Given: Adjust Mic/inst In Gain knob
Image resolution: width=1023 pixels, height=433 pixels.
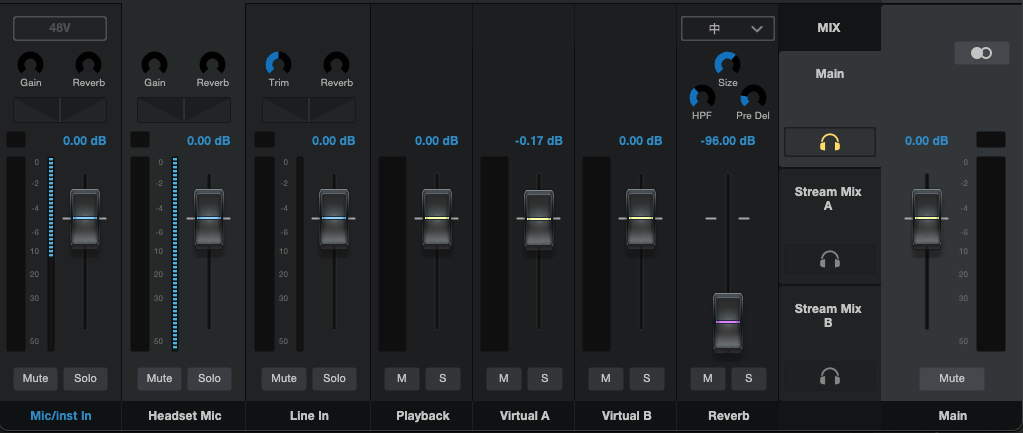Looking at the screenshot, I should tap(31, 65).
